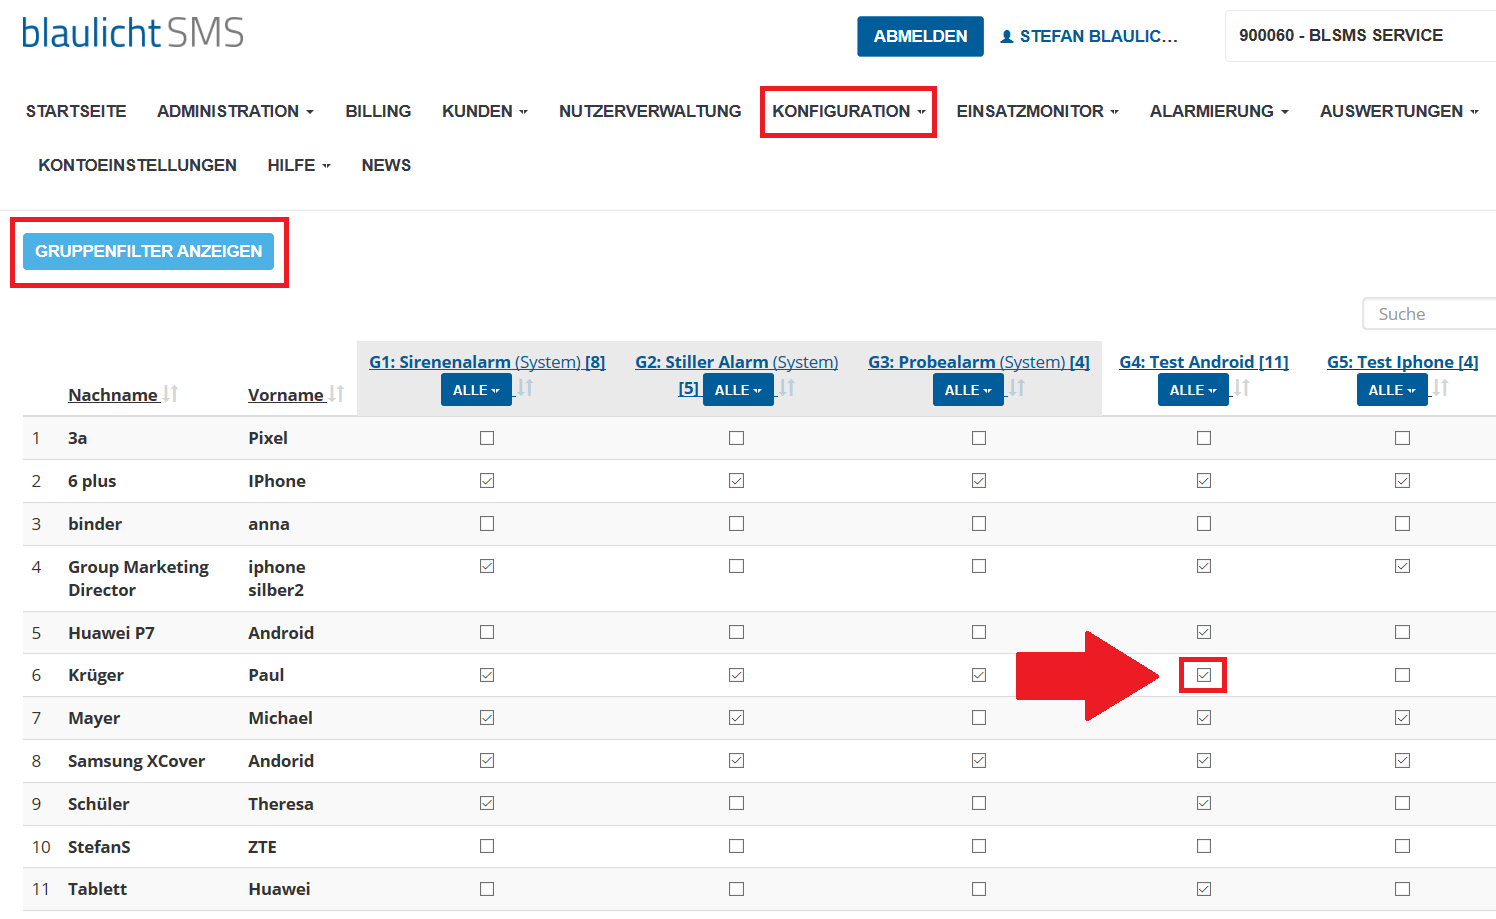1496x919 pixels.
Task: Check G3 Probealarm for binder anna
Action: point(979,524)
